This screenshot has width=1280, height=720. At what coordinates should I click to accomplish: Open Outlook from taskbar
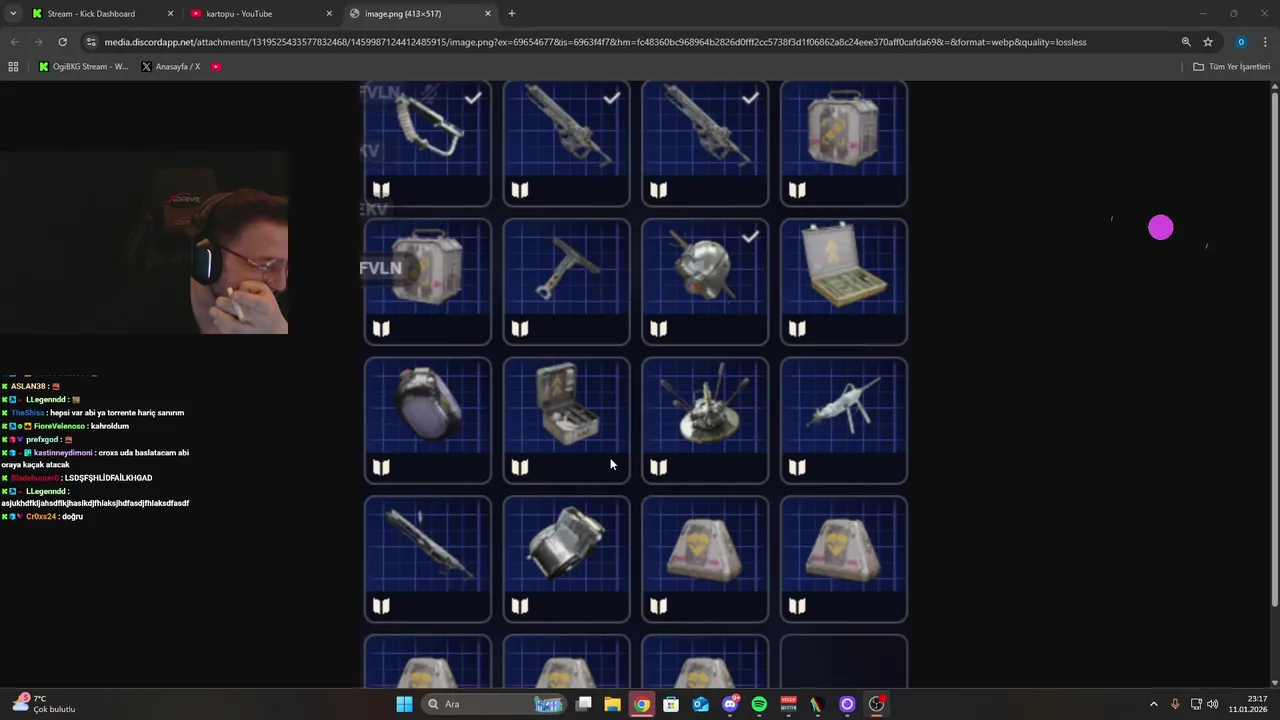(701, 704)
